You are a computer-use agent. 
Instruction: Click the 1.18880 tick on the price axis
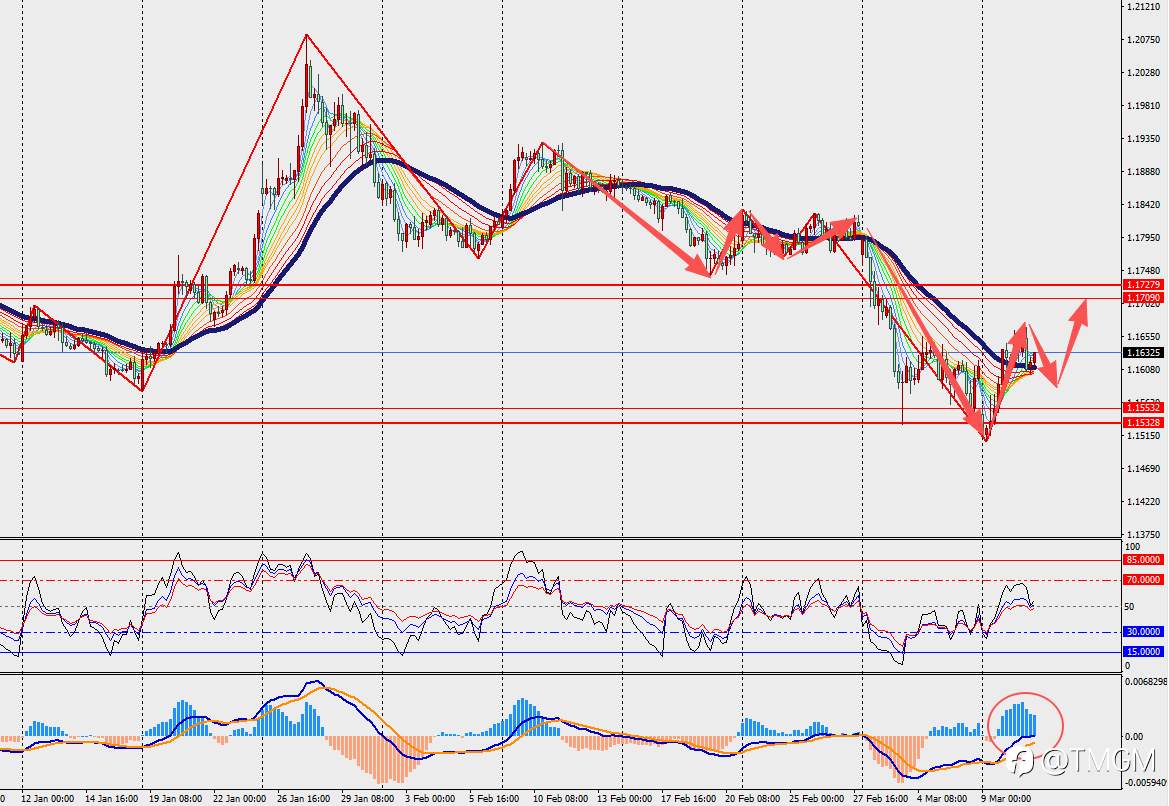[1143, 171]
